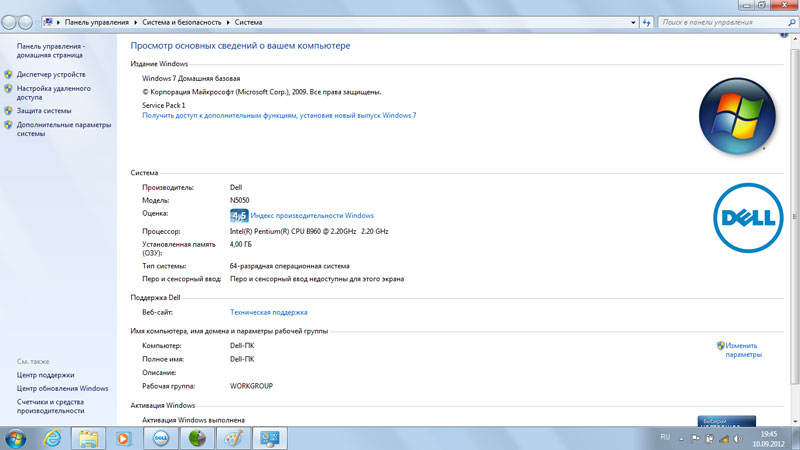
Task: Open Защита системы
Action: (x=44, y=111)
